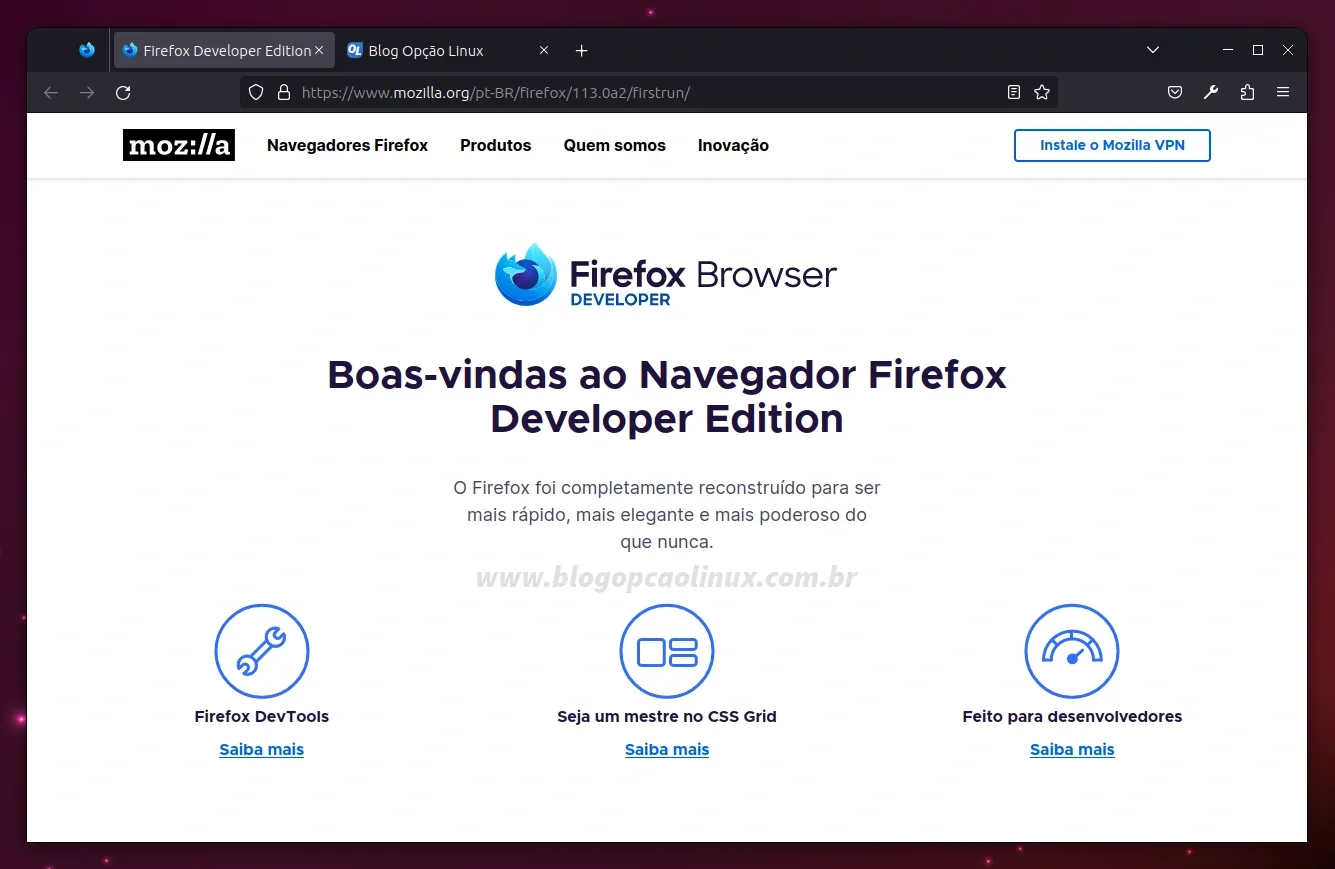Open Saiba mais under Feito para desenvolvedores

tap(1072, 749)
